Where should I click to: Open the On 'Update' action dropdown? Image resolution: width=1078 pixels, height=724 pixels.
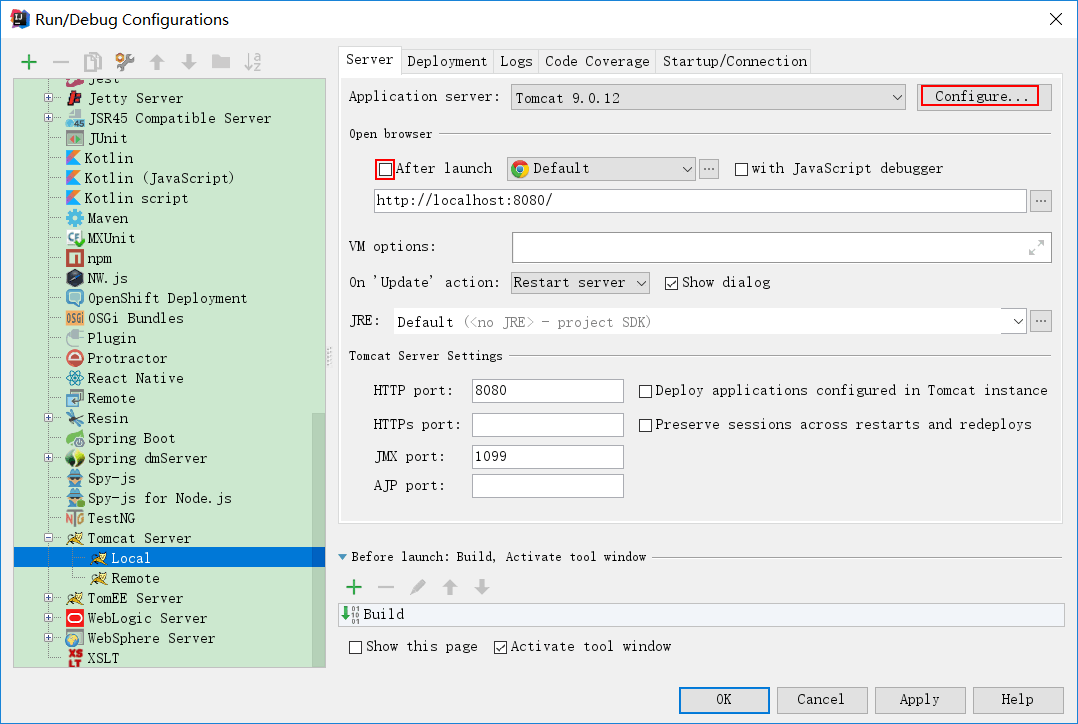pos(580,283)
